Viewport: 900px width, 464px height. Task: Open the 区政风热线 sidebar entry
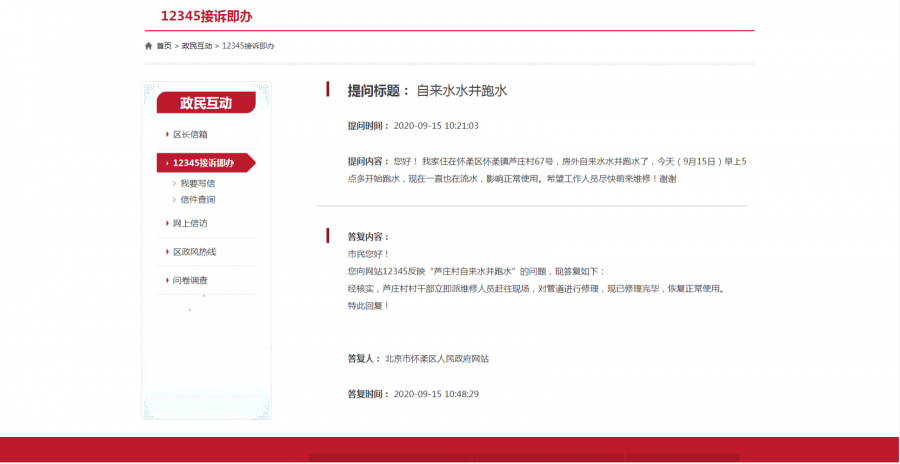(194, 252)
